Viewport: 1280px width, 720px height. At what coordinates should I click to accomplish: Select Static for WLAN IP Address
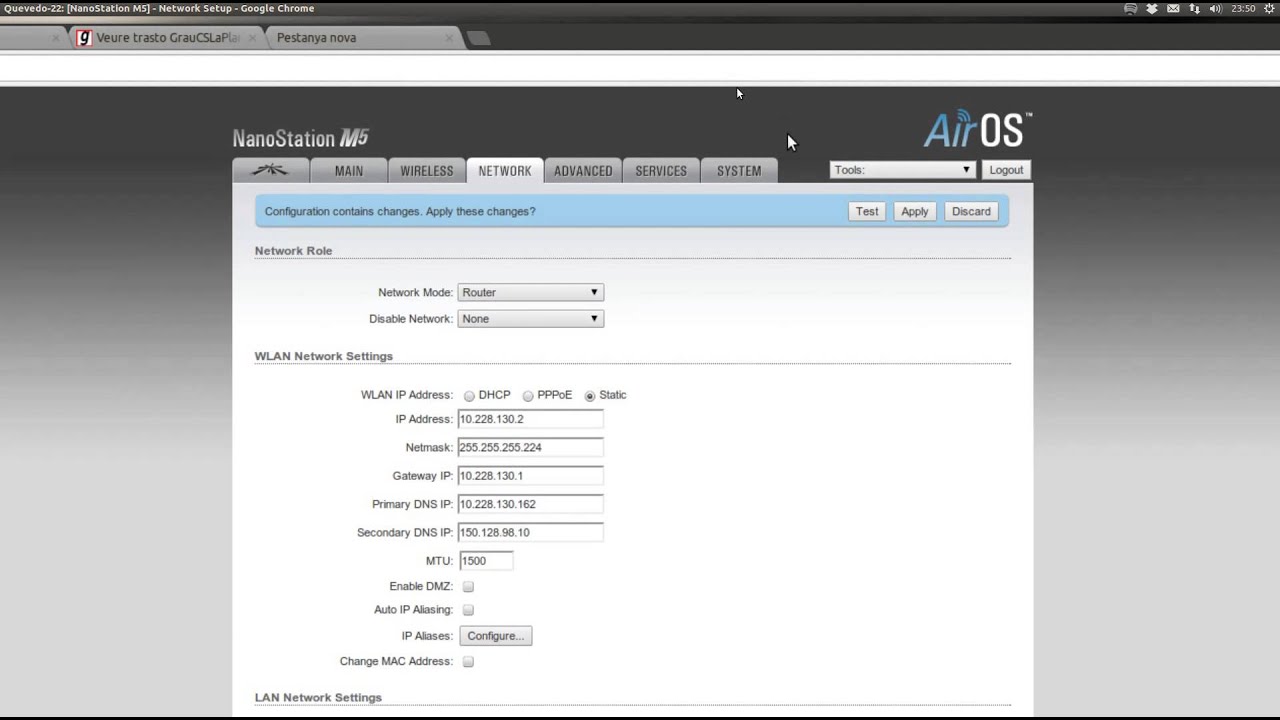click(590, 396)
